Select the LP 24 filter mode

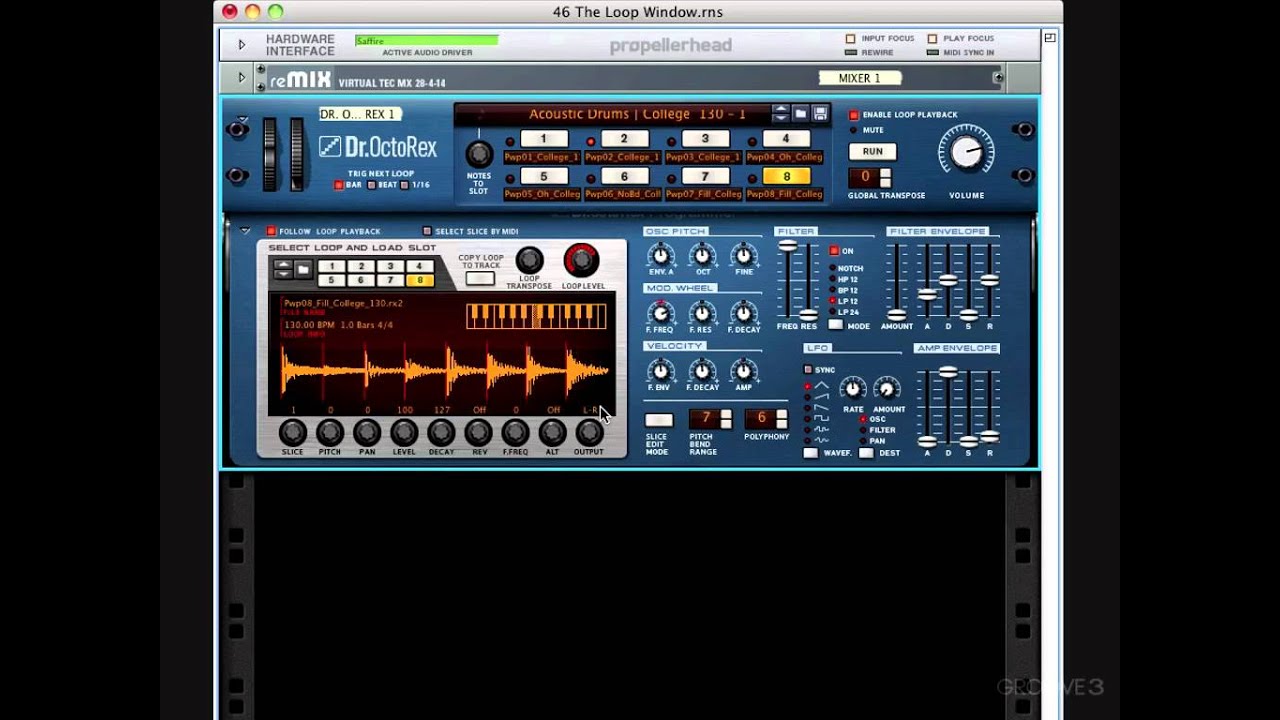click(x=832, y=312)
